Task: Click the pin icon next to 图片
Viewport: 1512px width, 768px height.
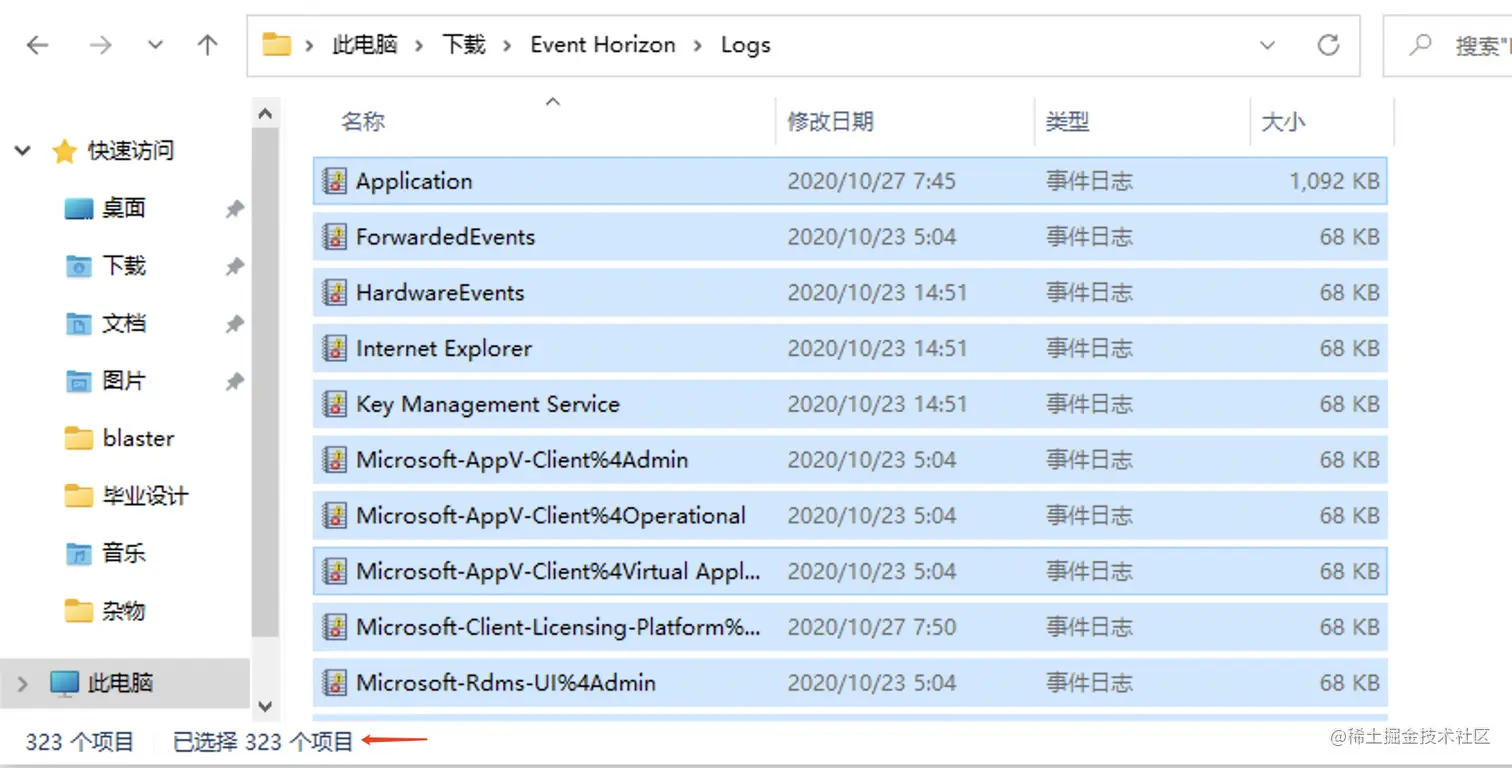Action: [233, 381]
